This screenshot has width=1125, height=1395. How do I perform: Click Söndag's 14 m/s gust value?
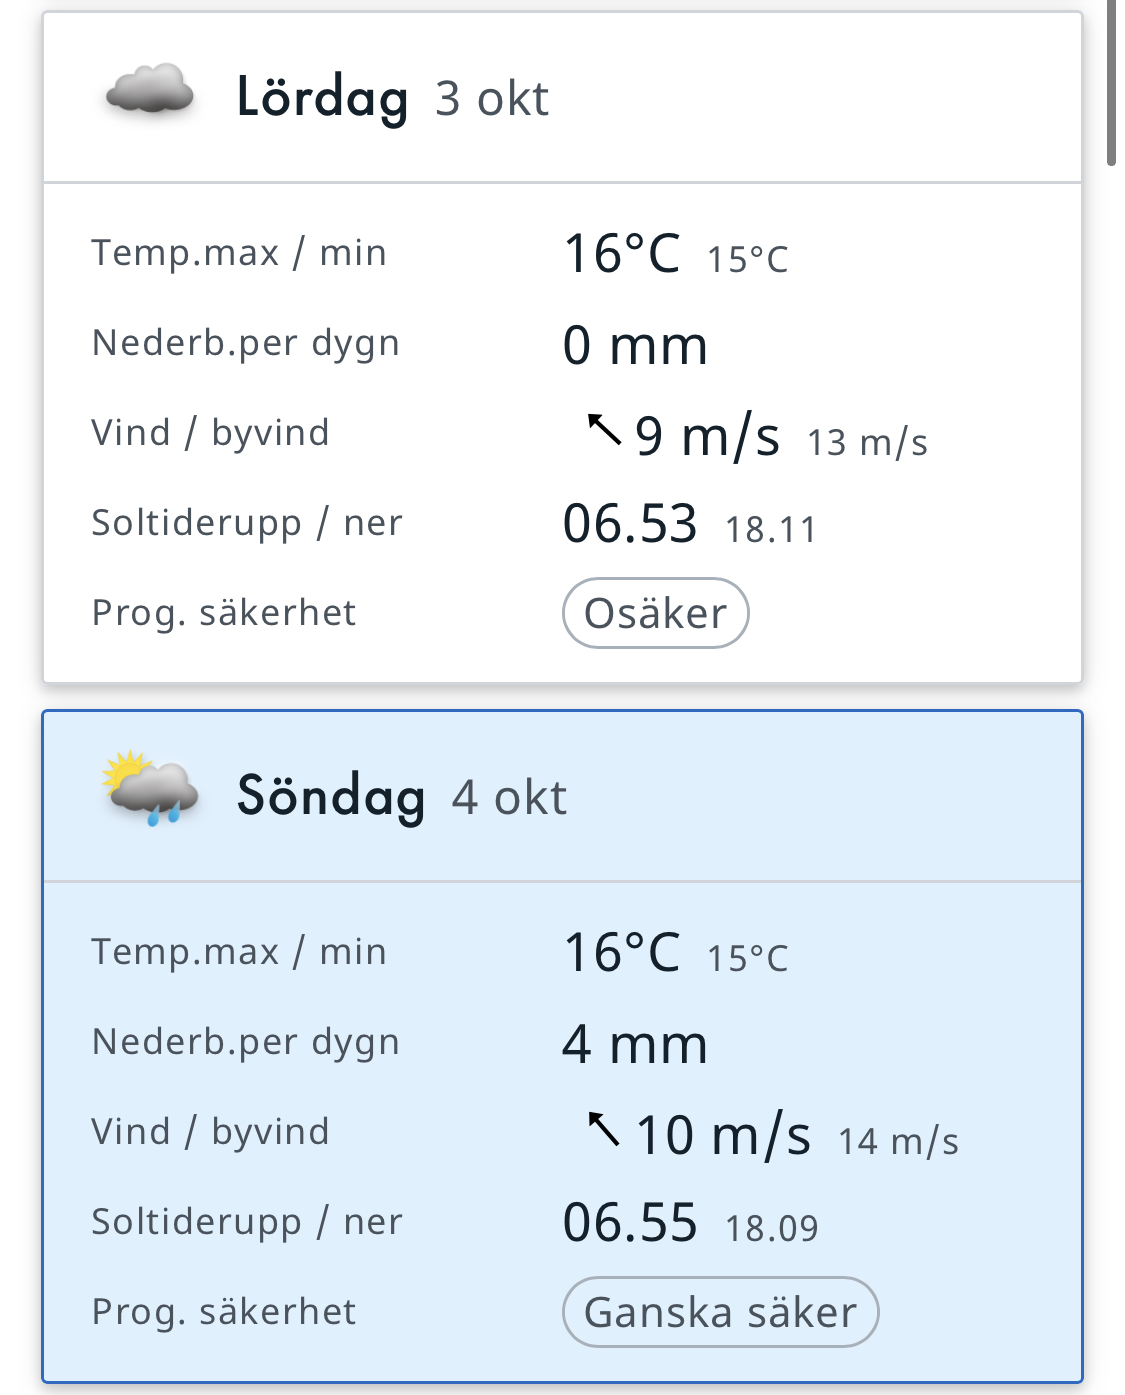click(898, 1141)
